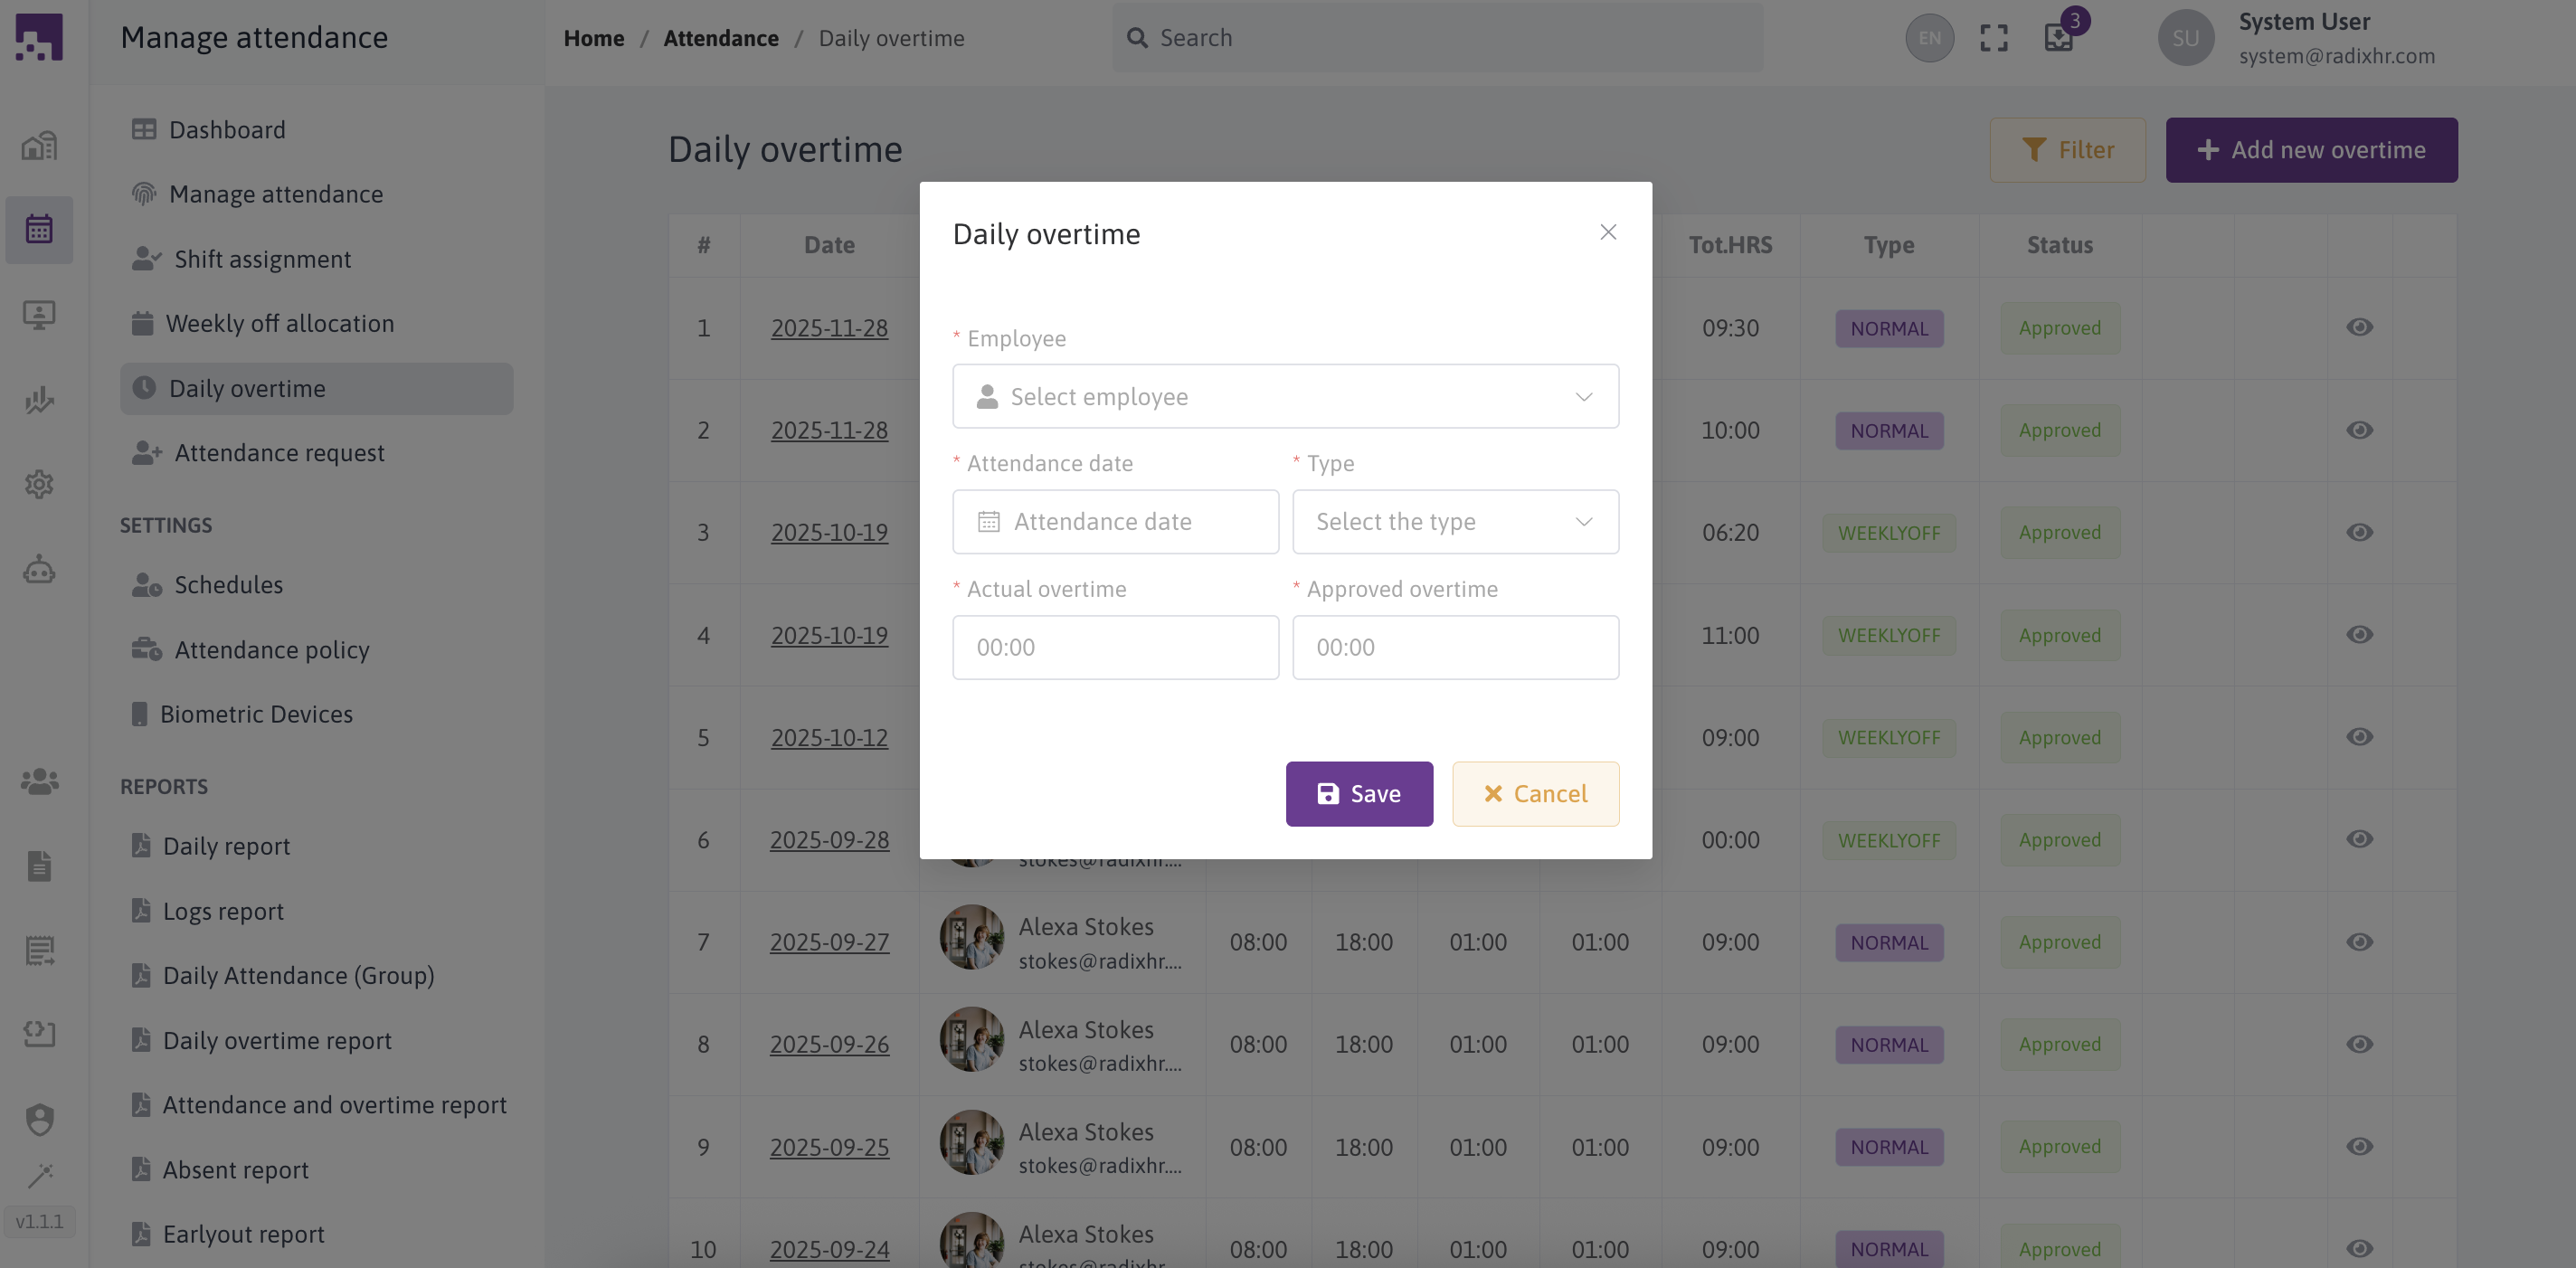Image resolution: width=2576 pixels, height=1268 pixels.
Task: Open the employees group icon in left rail
Action: [39, 781]
